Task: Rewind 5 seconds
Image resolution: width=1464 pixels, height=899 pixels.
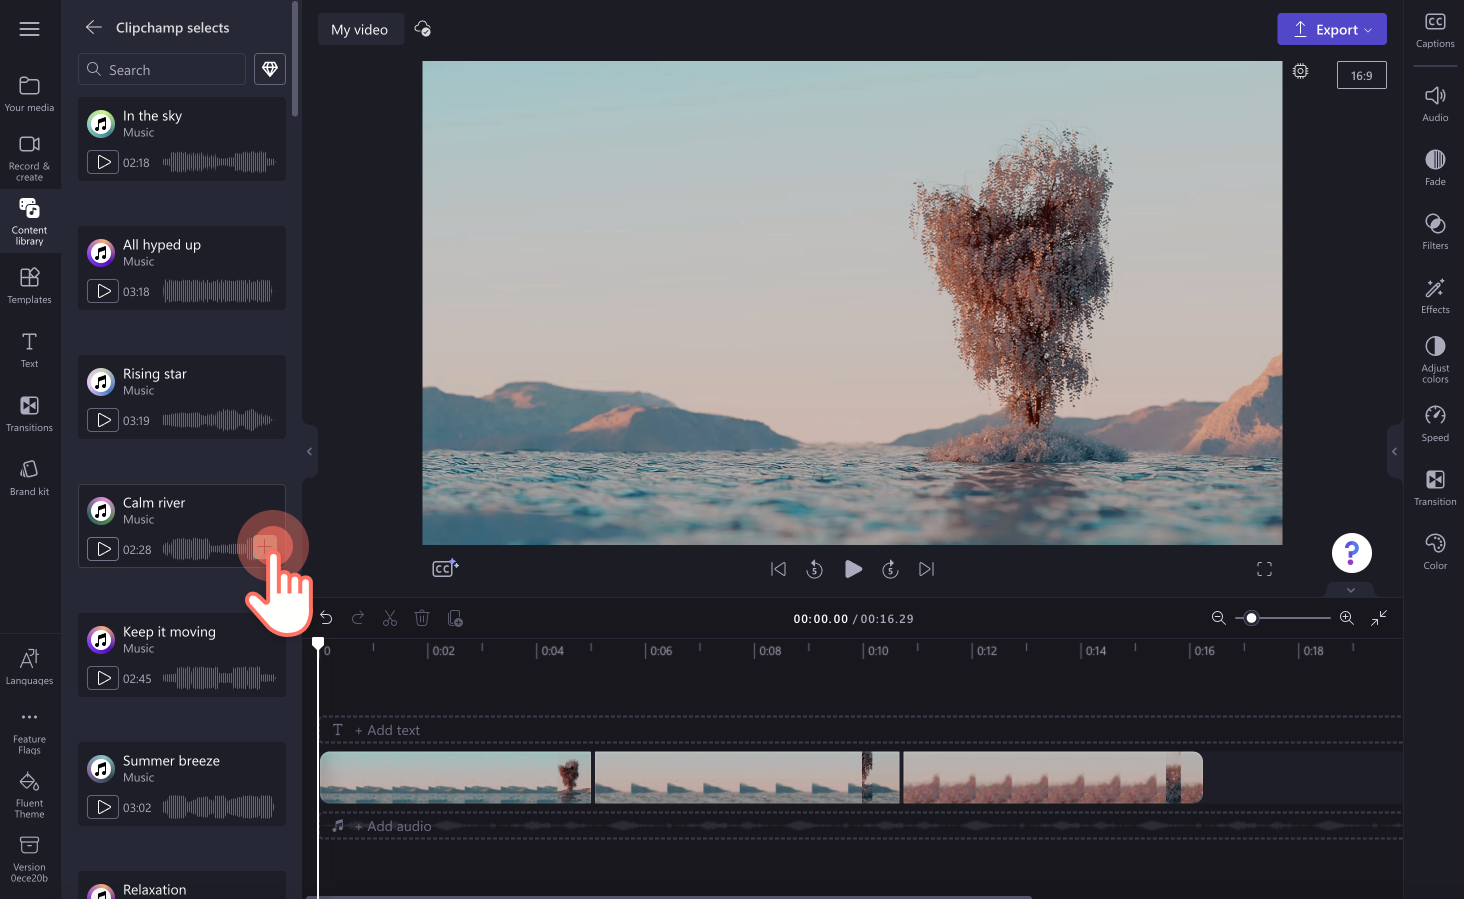Action: coord(815,569)
